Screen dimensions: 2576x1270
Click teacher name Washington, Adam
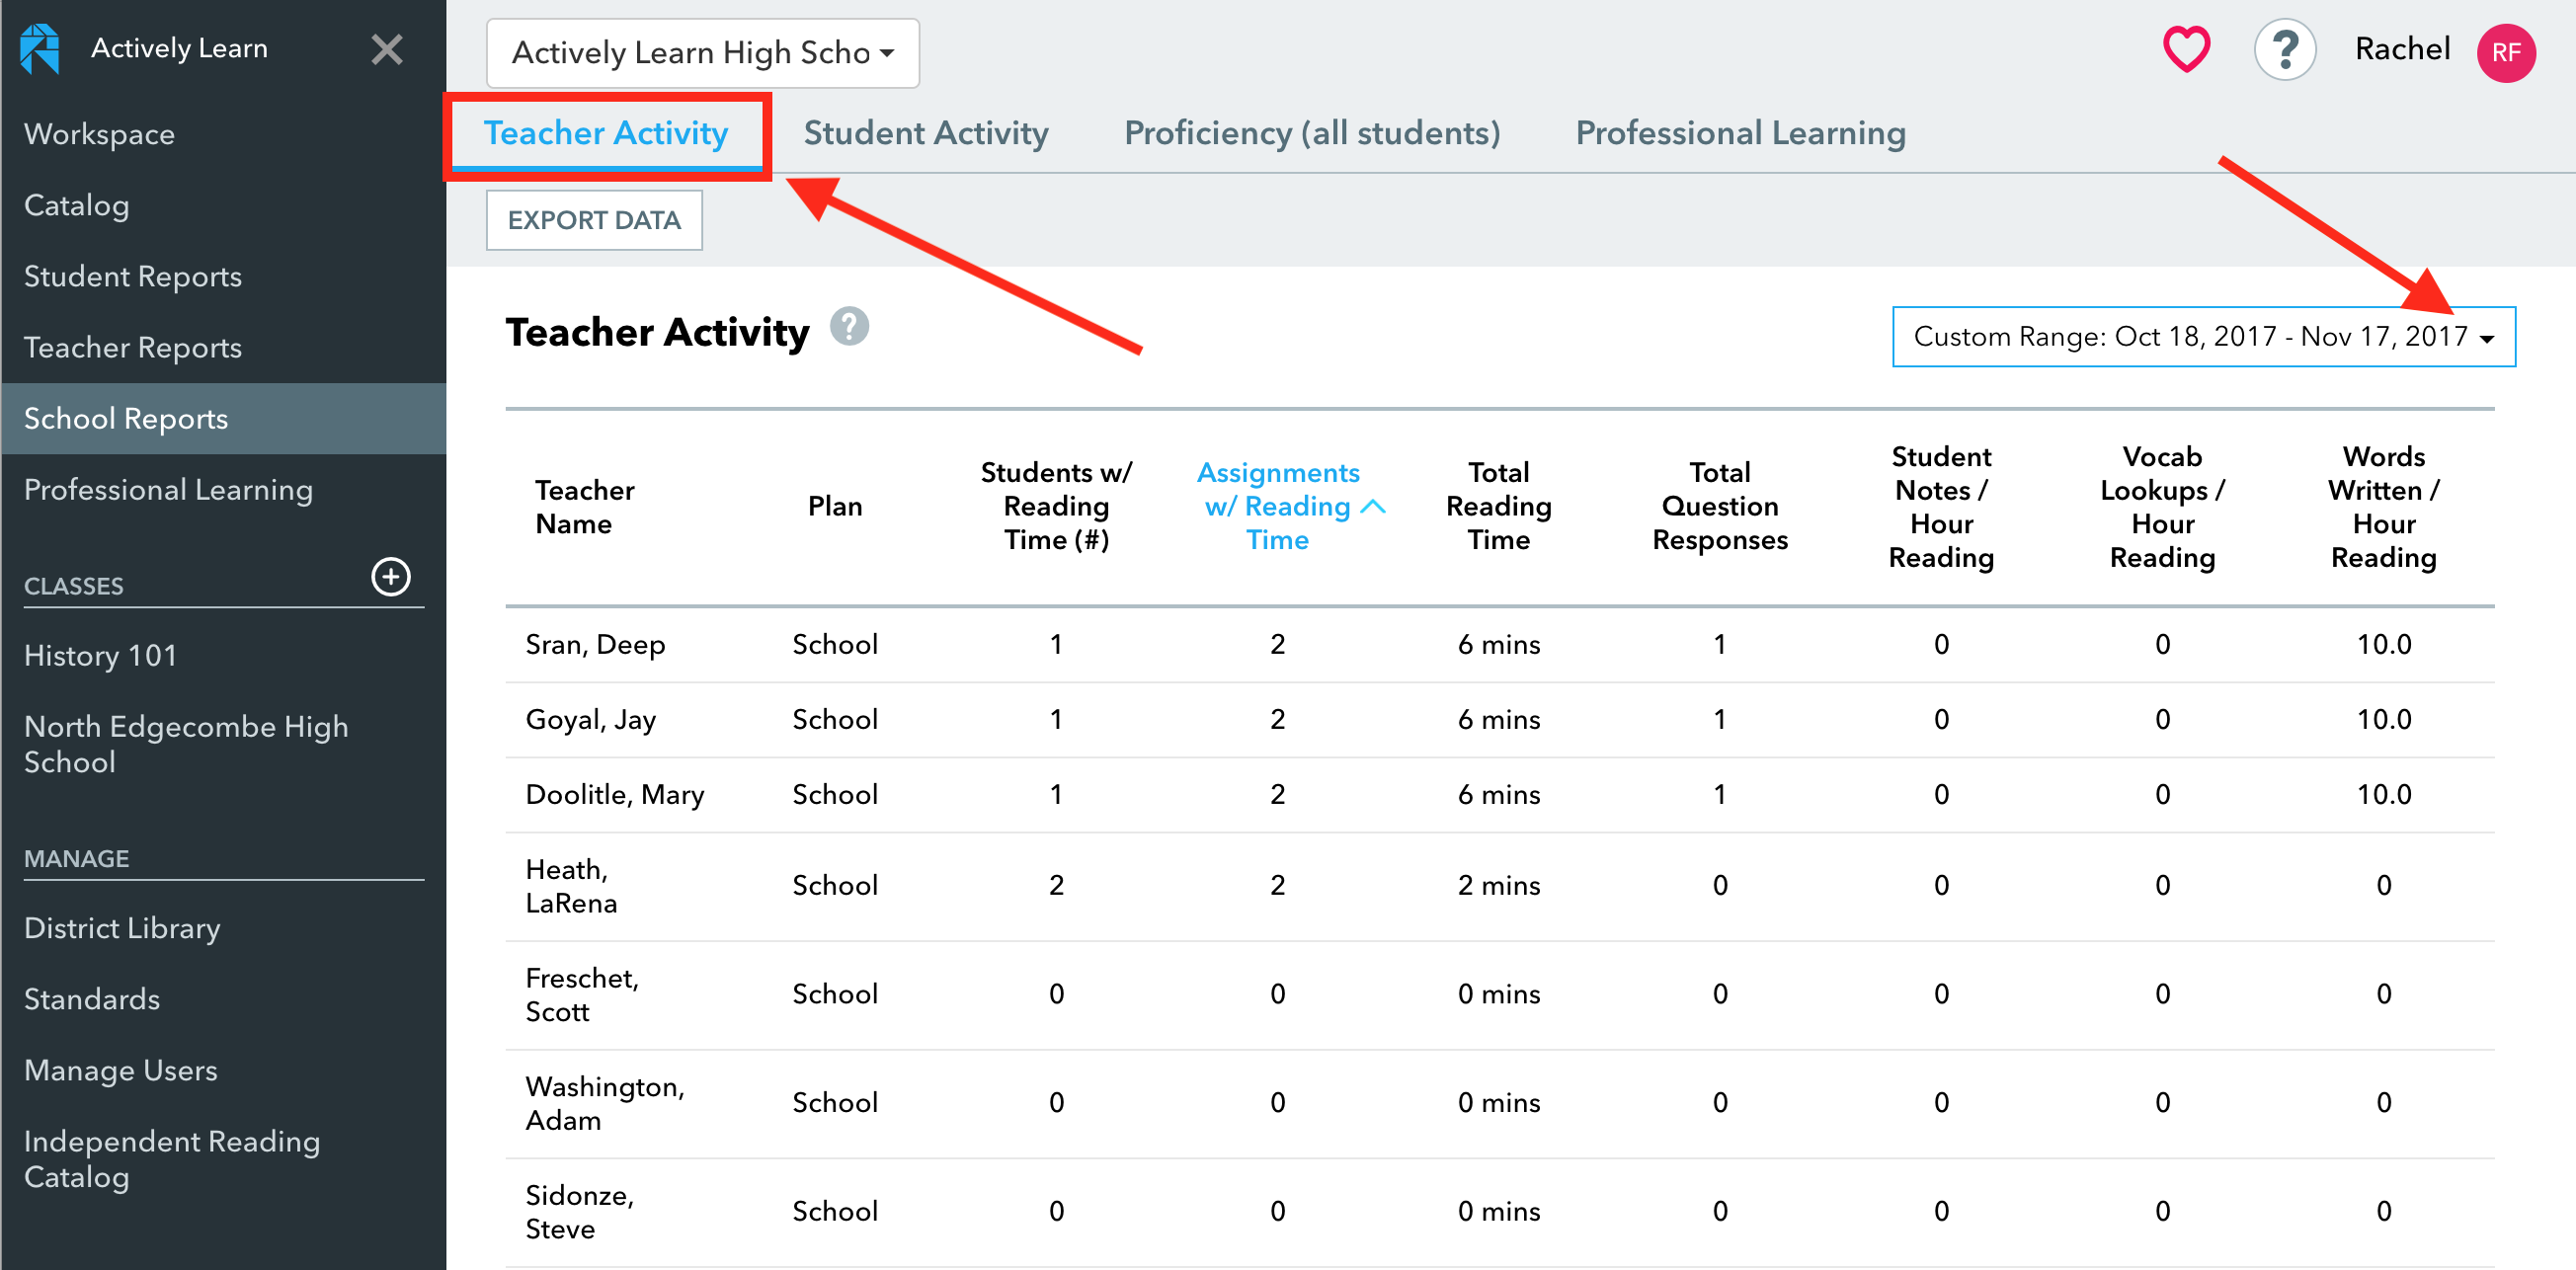[x=605, y=1104]
